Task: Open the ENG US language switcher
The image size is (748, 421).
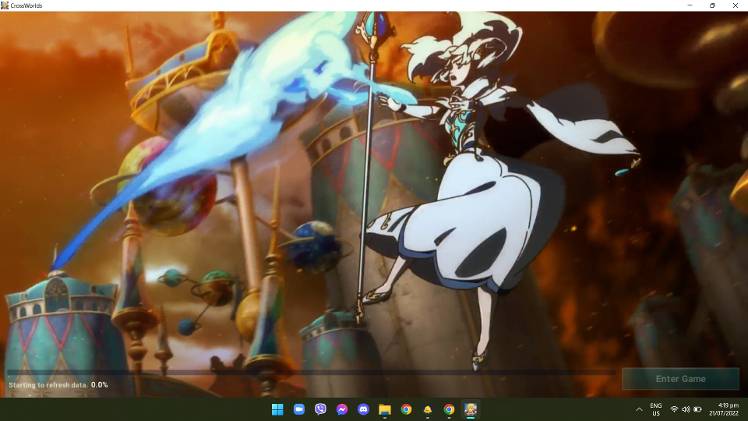Action: pos(656,410)
